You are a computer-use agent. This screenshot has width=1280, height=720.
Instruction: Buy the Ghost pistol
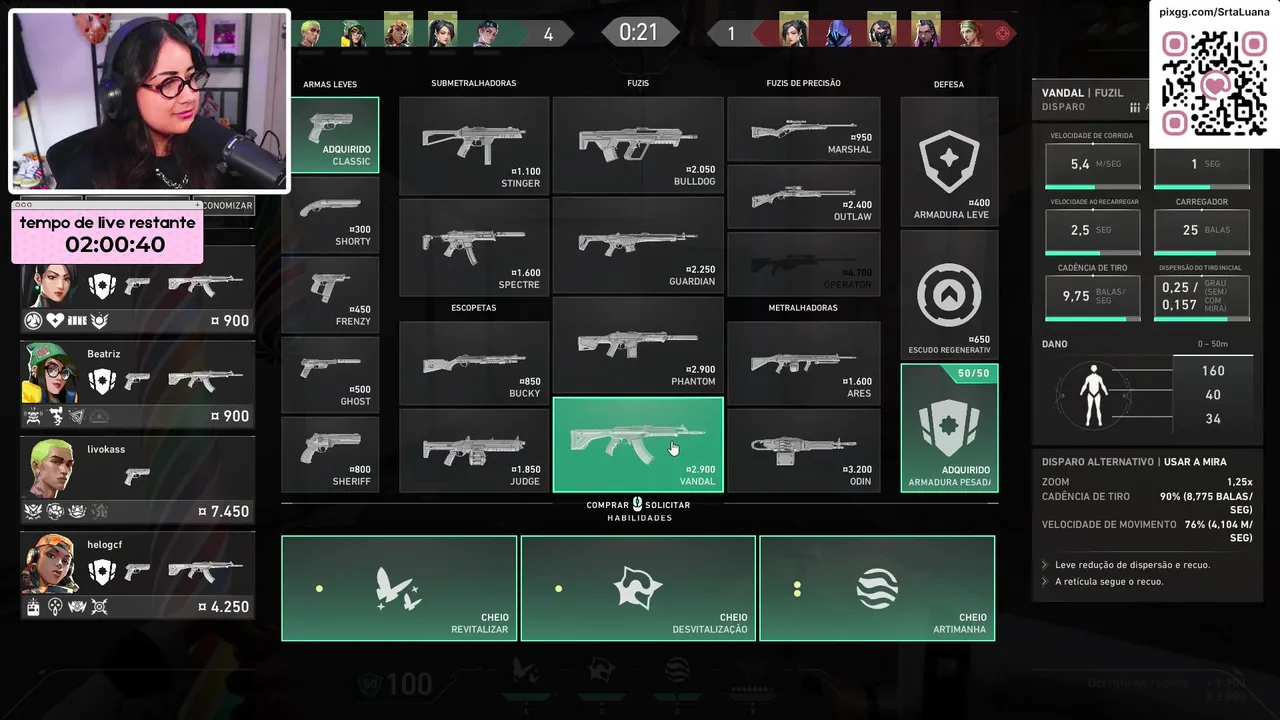click(x=330, y=375)
